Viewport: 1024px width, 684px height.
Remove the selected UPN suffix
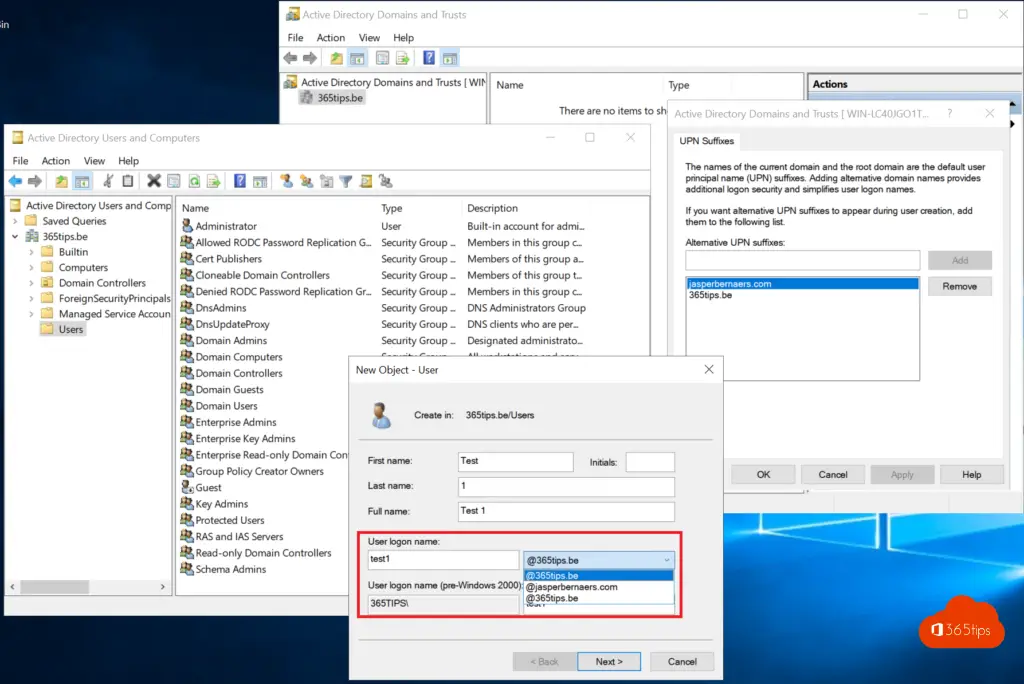pos(959,286)
